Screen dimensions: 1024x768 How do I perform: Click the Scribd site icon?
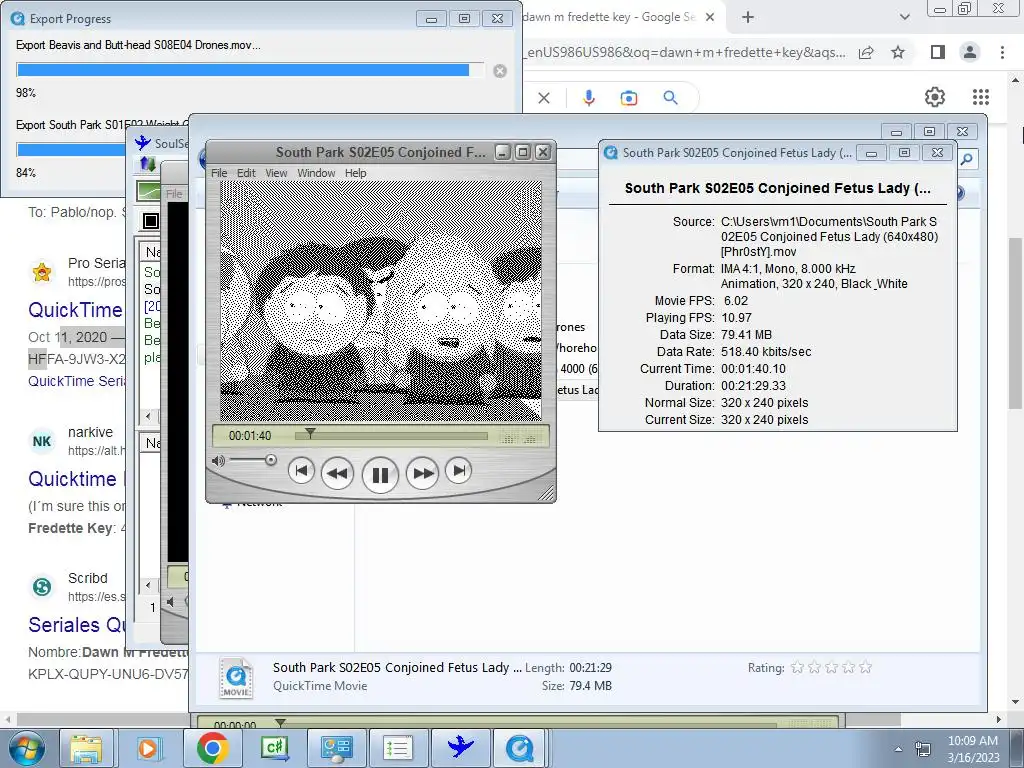pos(42,586)
